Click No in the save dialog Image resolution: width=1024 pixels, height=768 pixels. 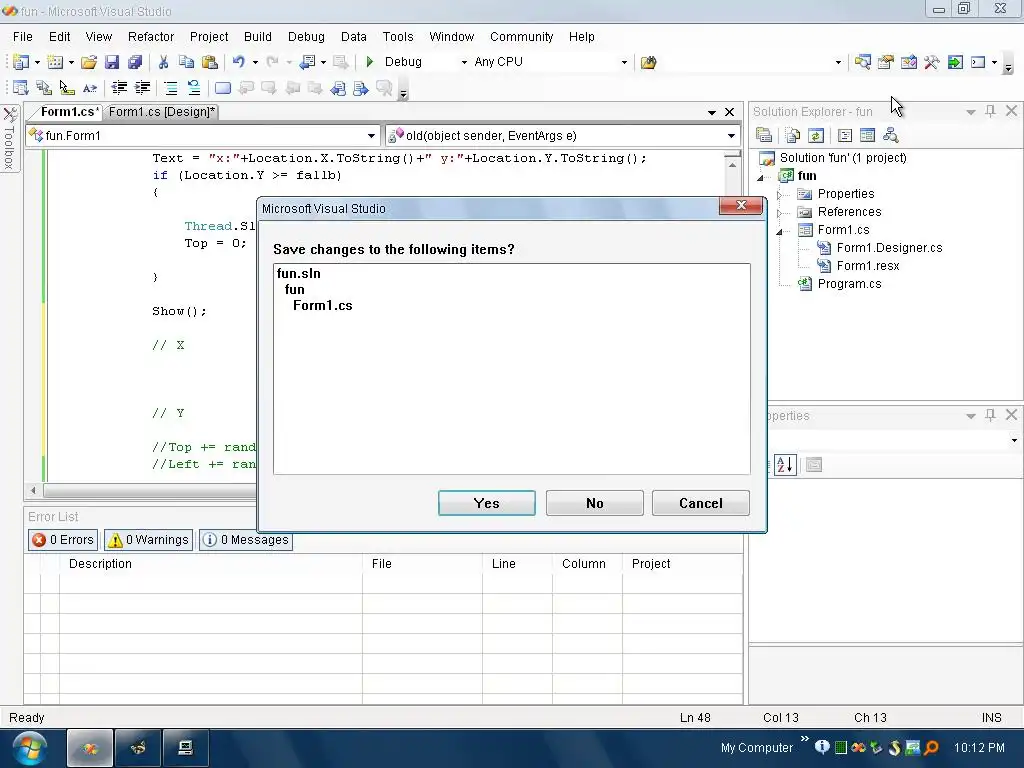pos(594,503)
